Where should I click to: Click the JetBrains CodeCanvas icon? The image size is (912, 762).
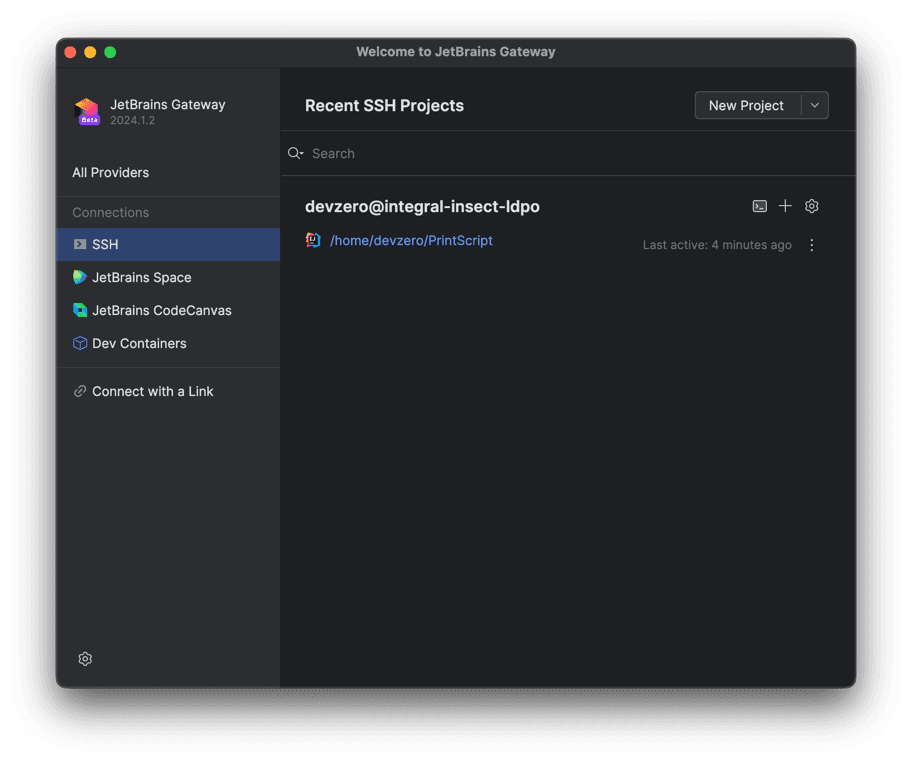[80, 310]
